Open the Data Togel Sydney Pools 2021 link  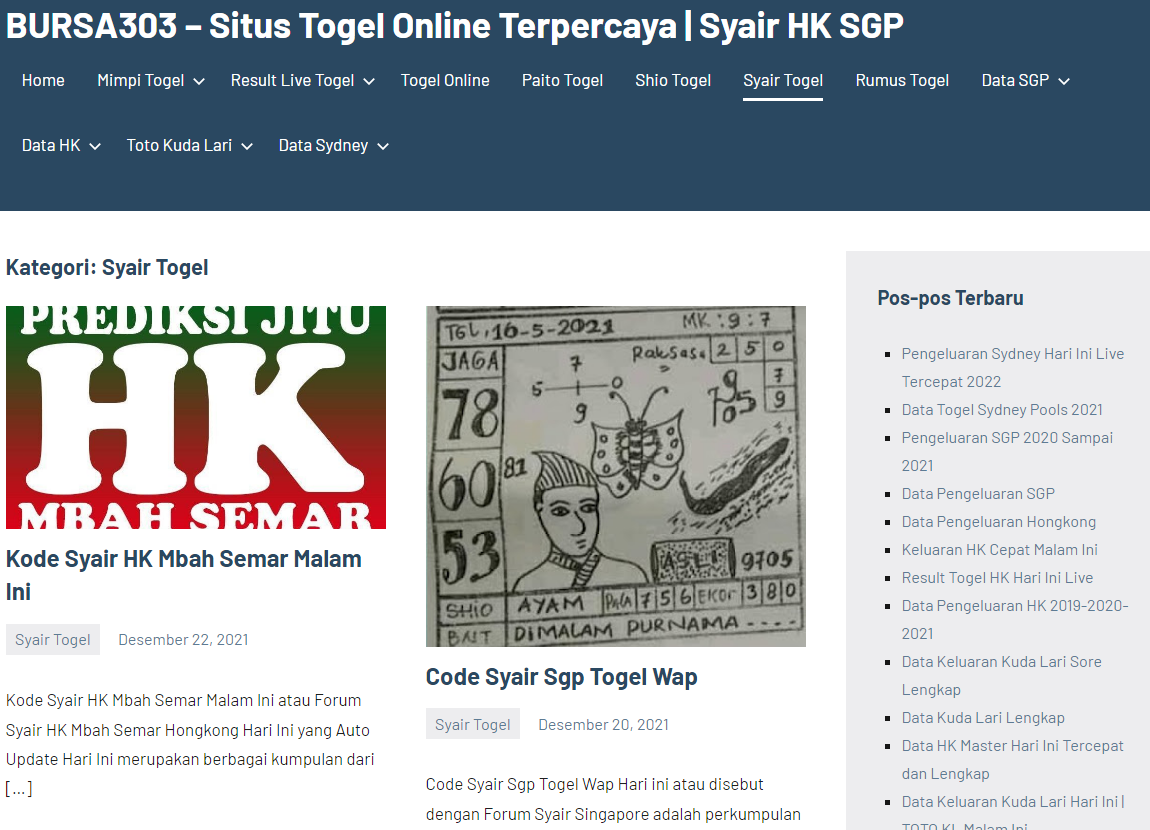pyautogui.click(x=1002, y=409)
